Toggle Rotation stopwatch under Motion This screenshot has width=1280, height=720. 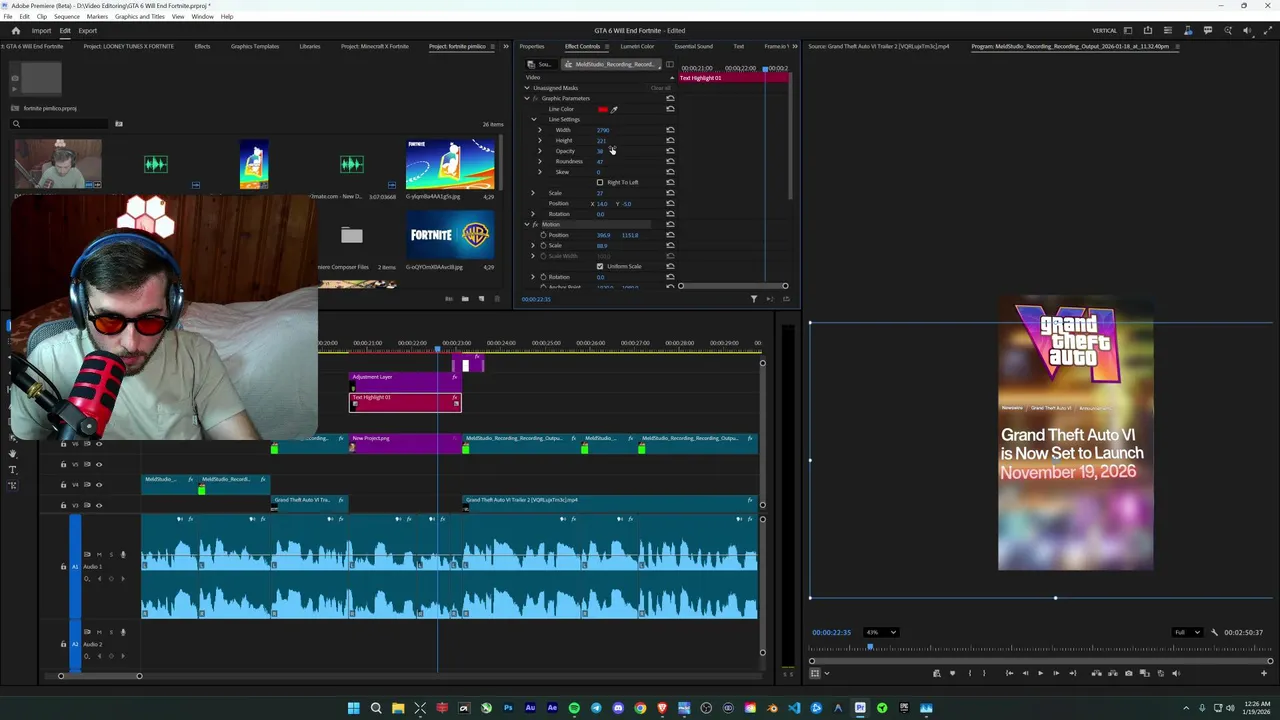click(x=543, y=277)
